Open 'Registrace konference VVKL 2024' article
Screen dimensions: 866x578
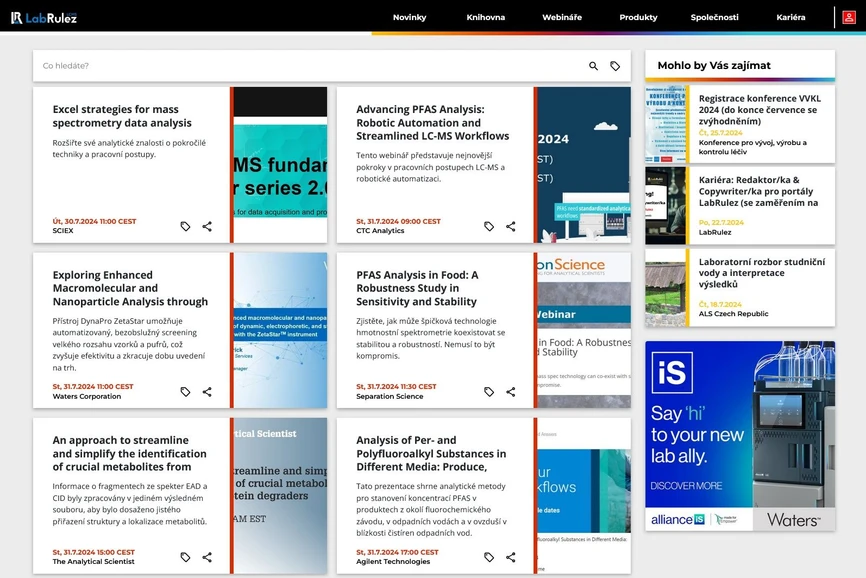click(760, 109)
